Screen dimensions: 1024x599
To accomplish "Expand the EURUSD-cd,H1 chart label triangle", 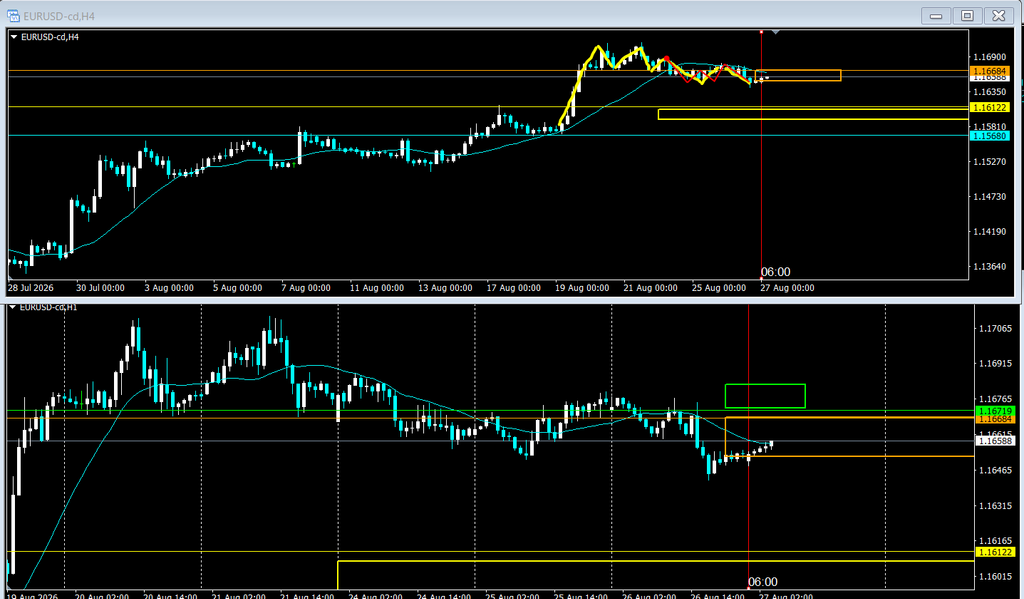I will [x=12, y=307].
